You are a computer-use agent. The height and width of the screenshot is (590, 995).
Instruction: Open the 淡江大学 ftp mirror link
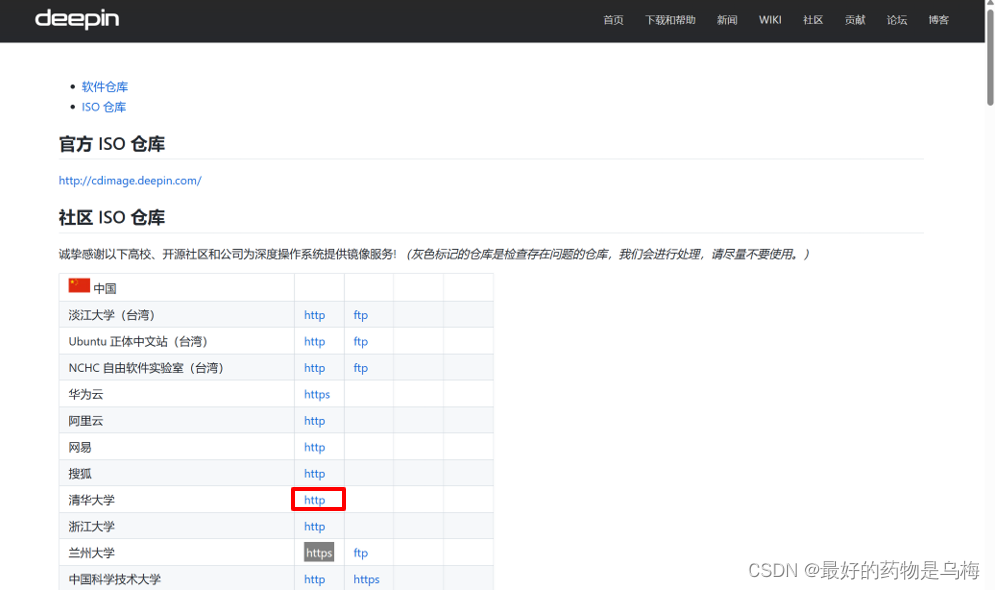[360, 314]
